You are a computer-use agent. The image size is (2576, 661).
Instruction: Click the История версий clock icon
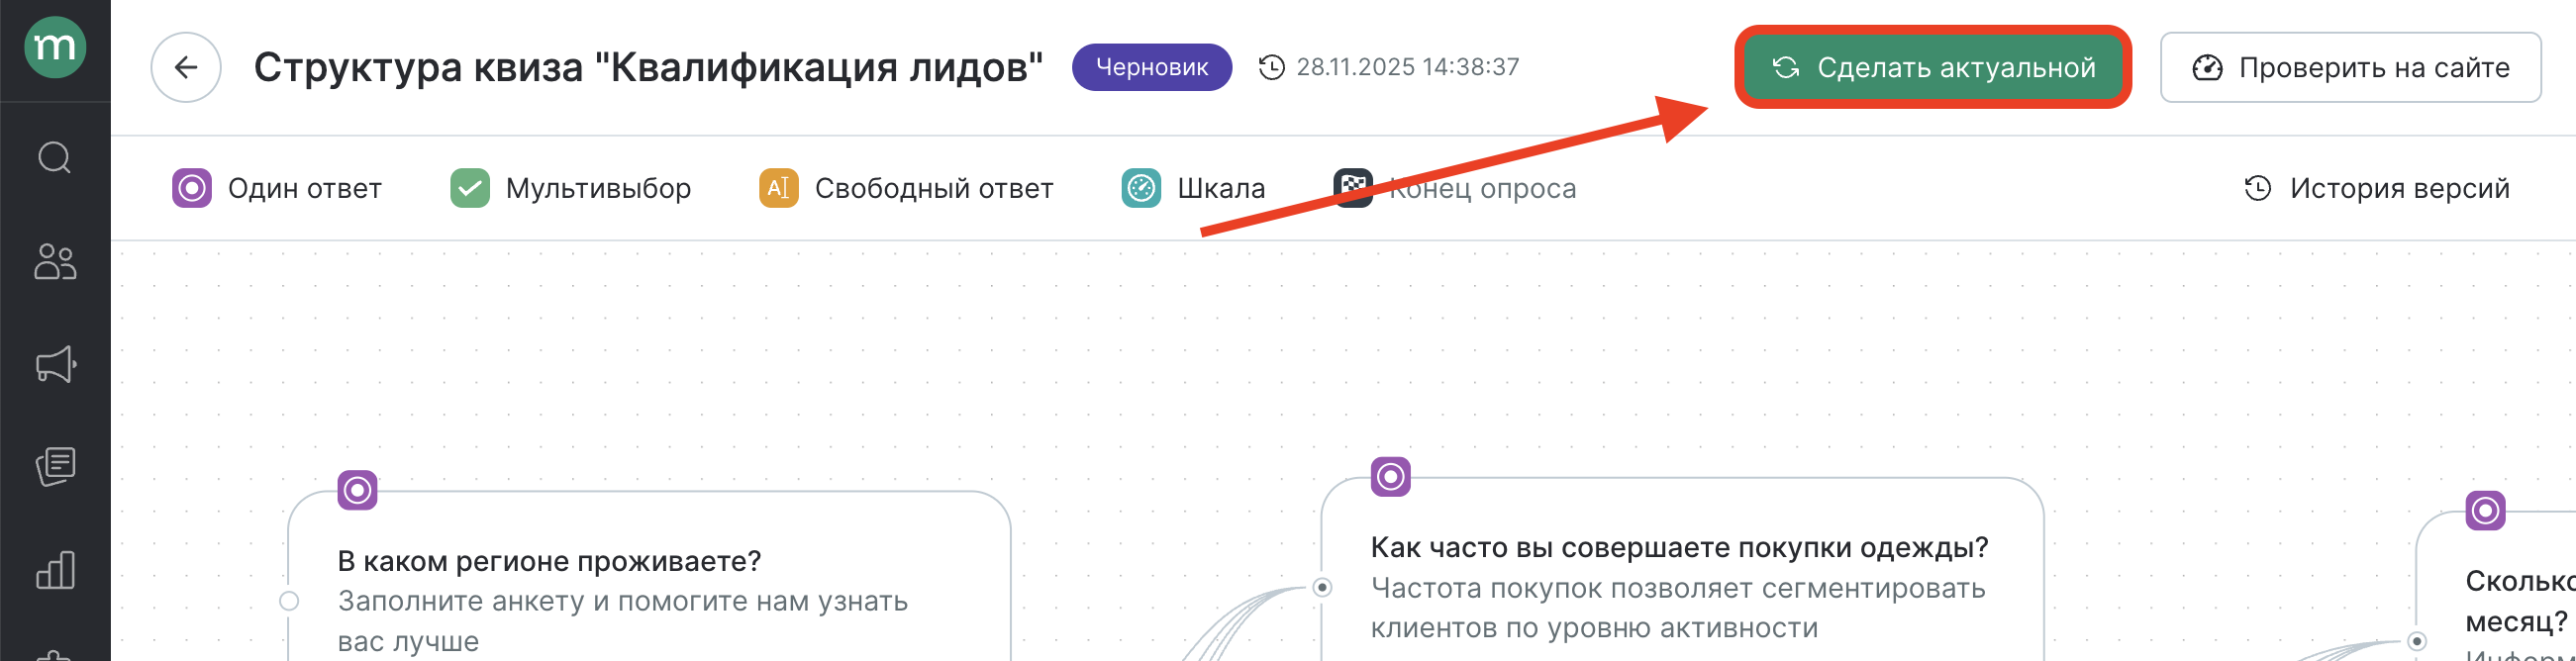click(x=2257, y=188)
